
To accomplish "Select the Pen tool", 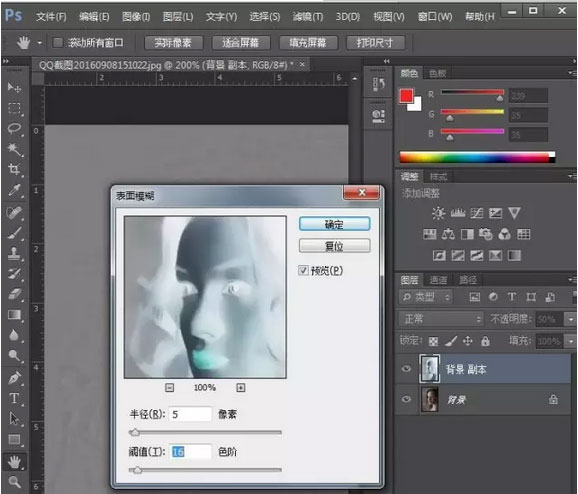I will (x=14, y=378).
